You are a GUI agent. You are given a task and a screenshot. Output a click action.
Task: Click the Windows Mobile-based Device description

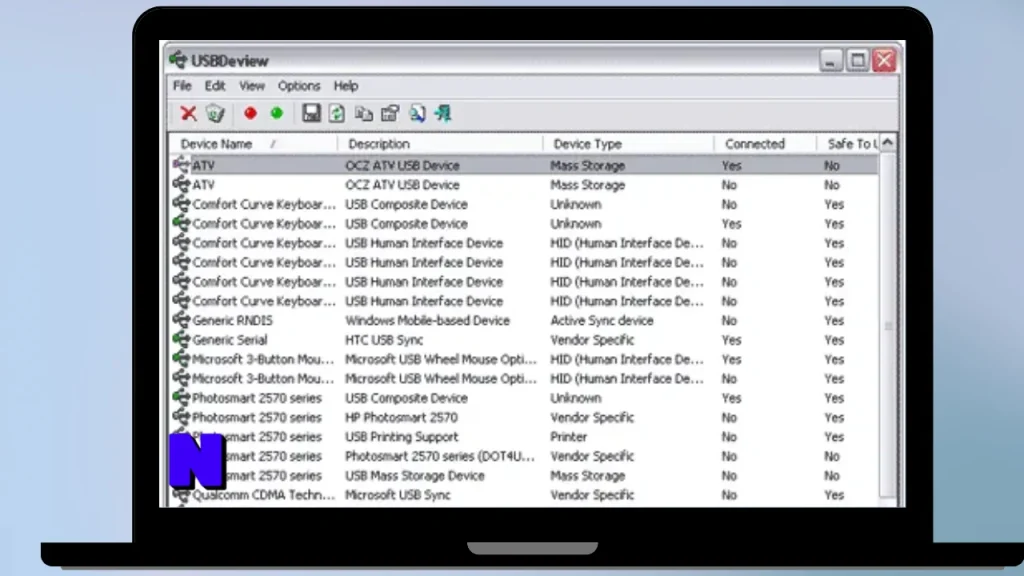pos(427,321)
